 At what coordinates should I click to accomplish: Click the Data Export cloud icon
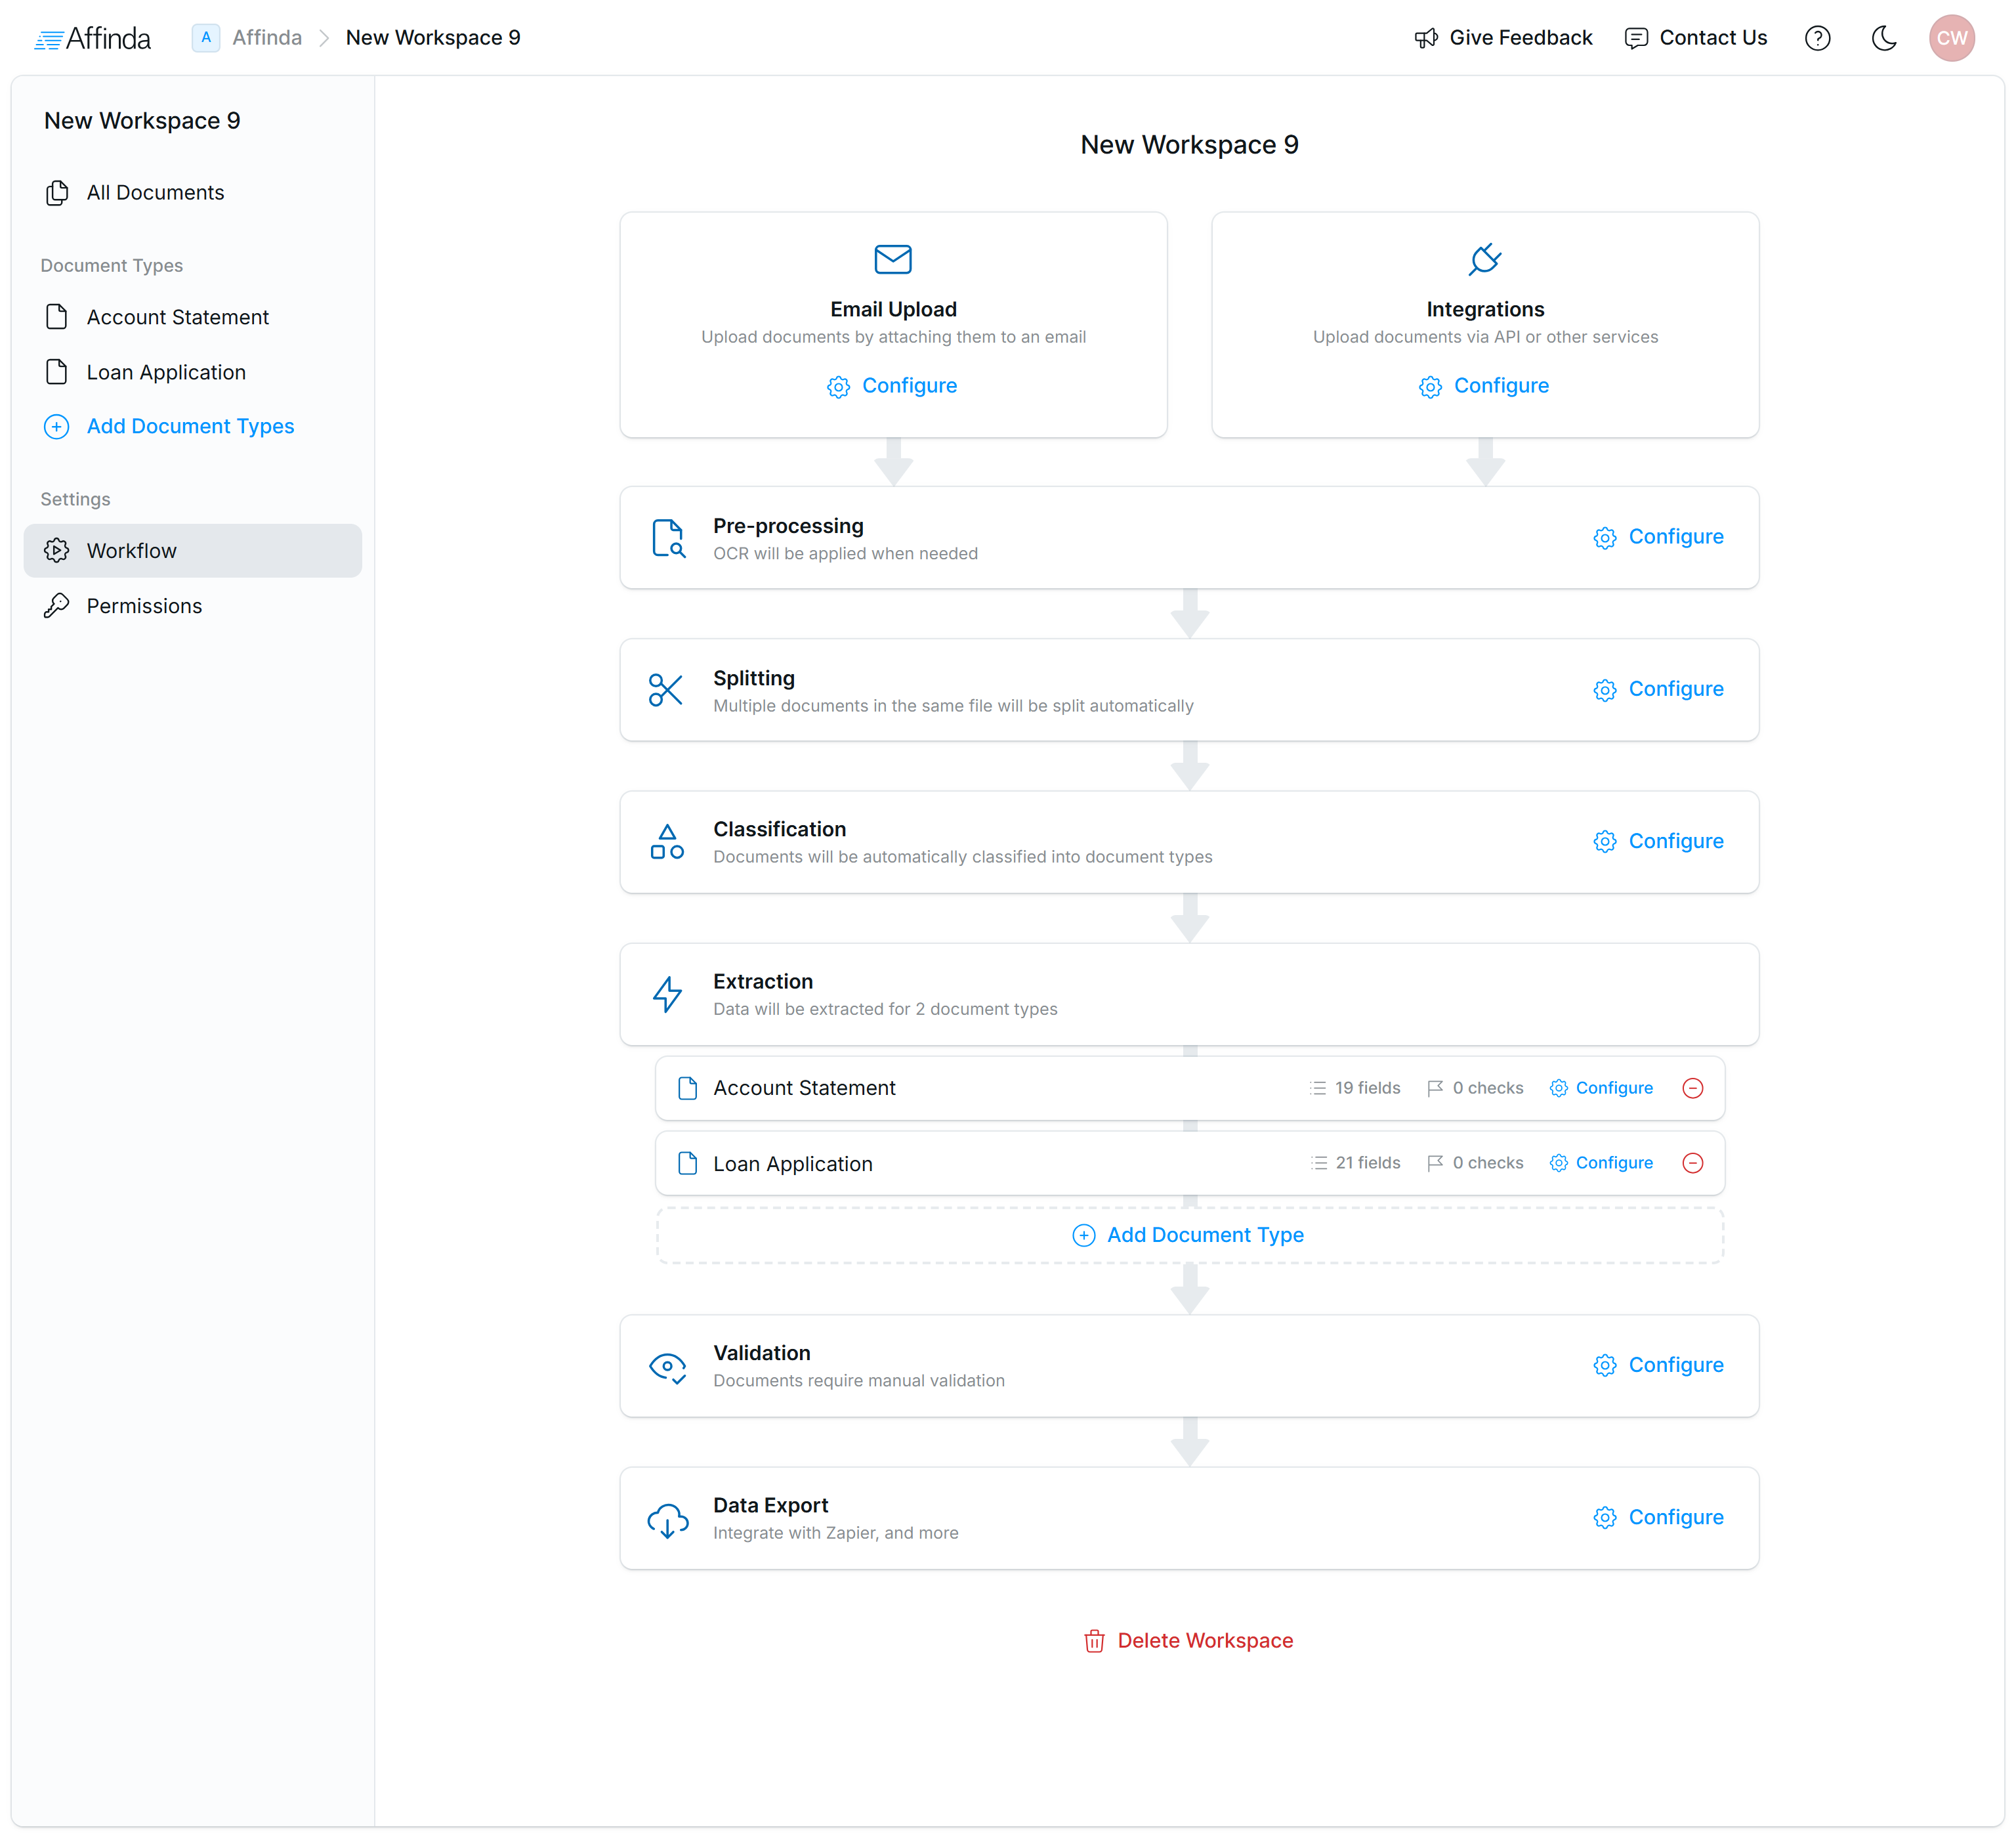pyautogui.click(x=667, y=1519)
